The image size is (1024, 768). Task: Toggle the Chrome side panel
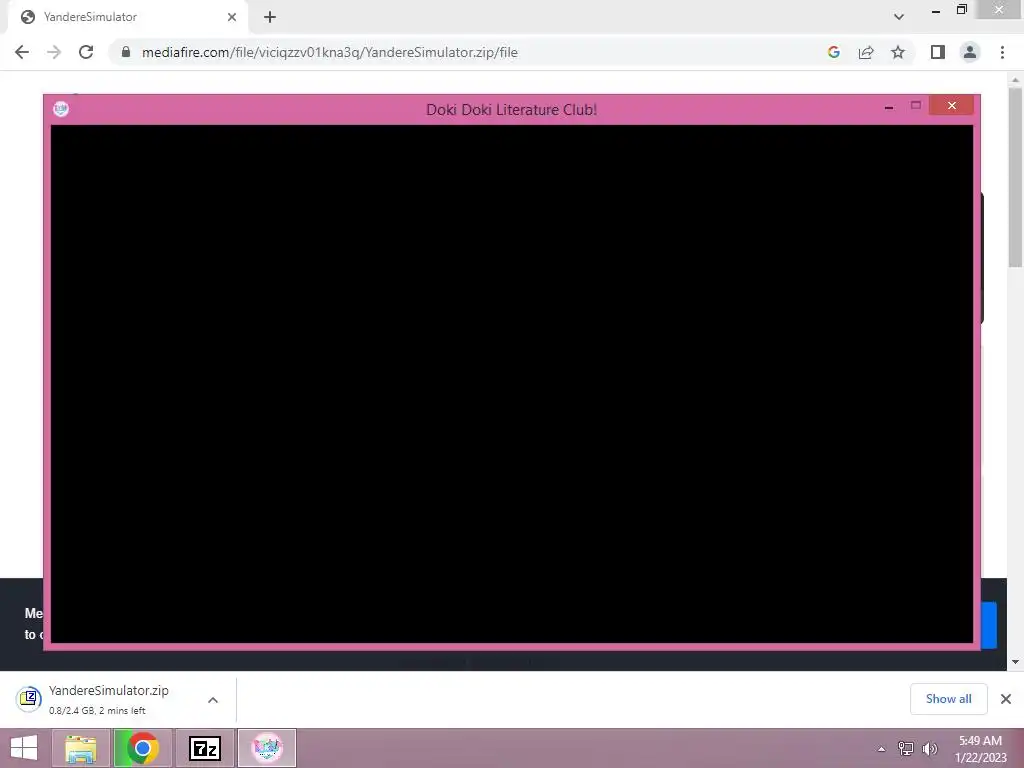[938, 52]
